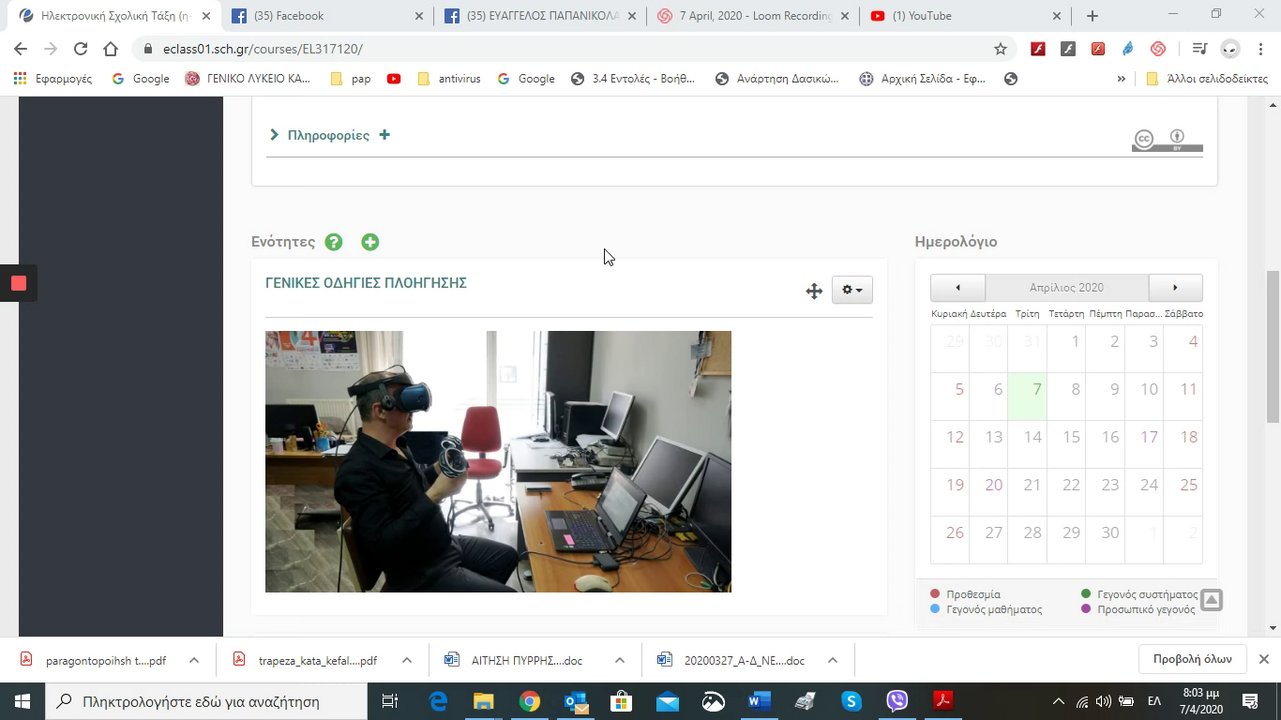Go to previous month in calendar
This screenshot has height=720, width=1281.
tap(957, 288)
